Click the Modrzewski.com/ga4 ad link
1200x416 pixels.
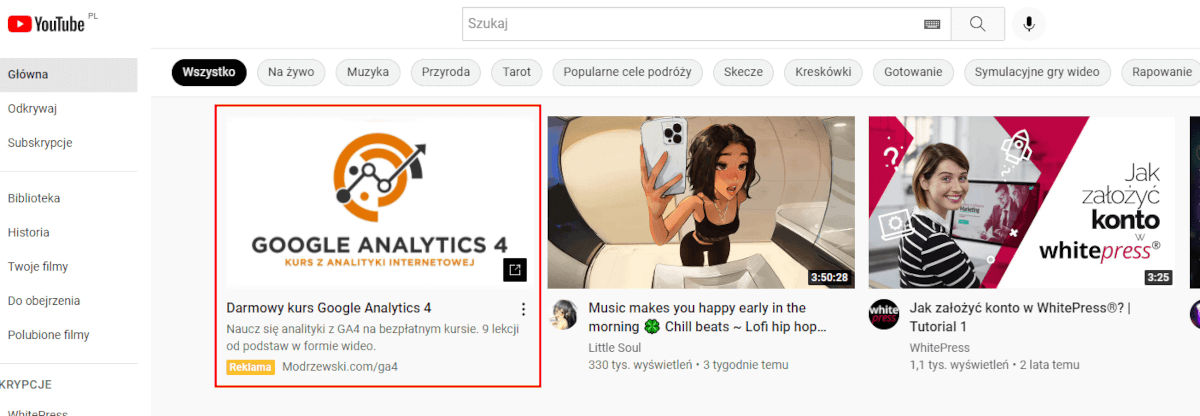coord(340,367)
